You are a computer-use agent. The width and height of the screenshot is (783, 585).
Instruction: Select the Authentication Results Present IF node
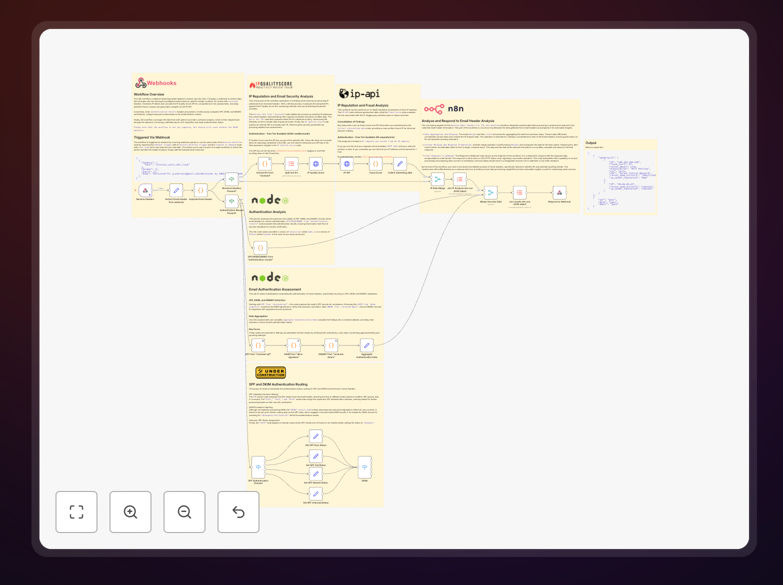(x=232, y=201)
